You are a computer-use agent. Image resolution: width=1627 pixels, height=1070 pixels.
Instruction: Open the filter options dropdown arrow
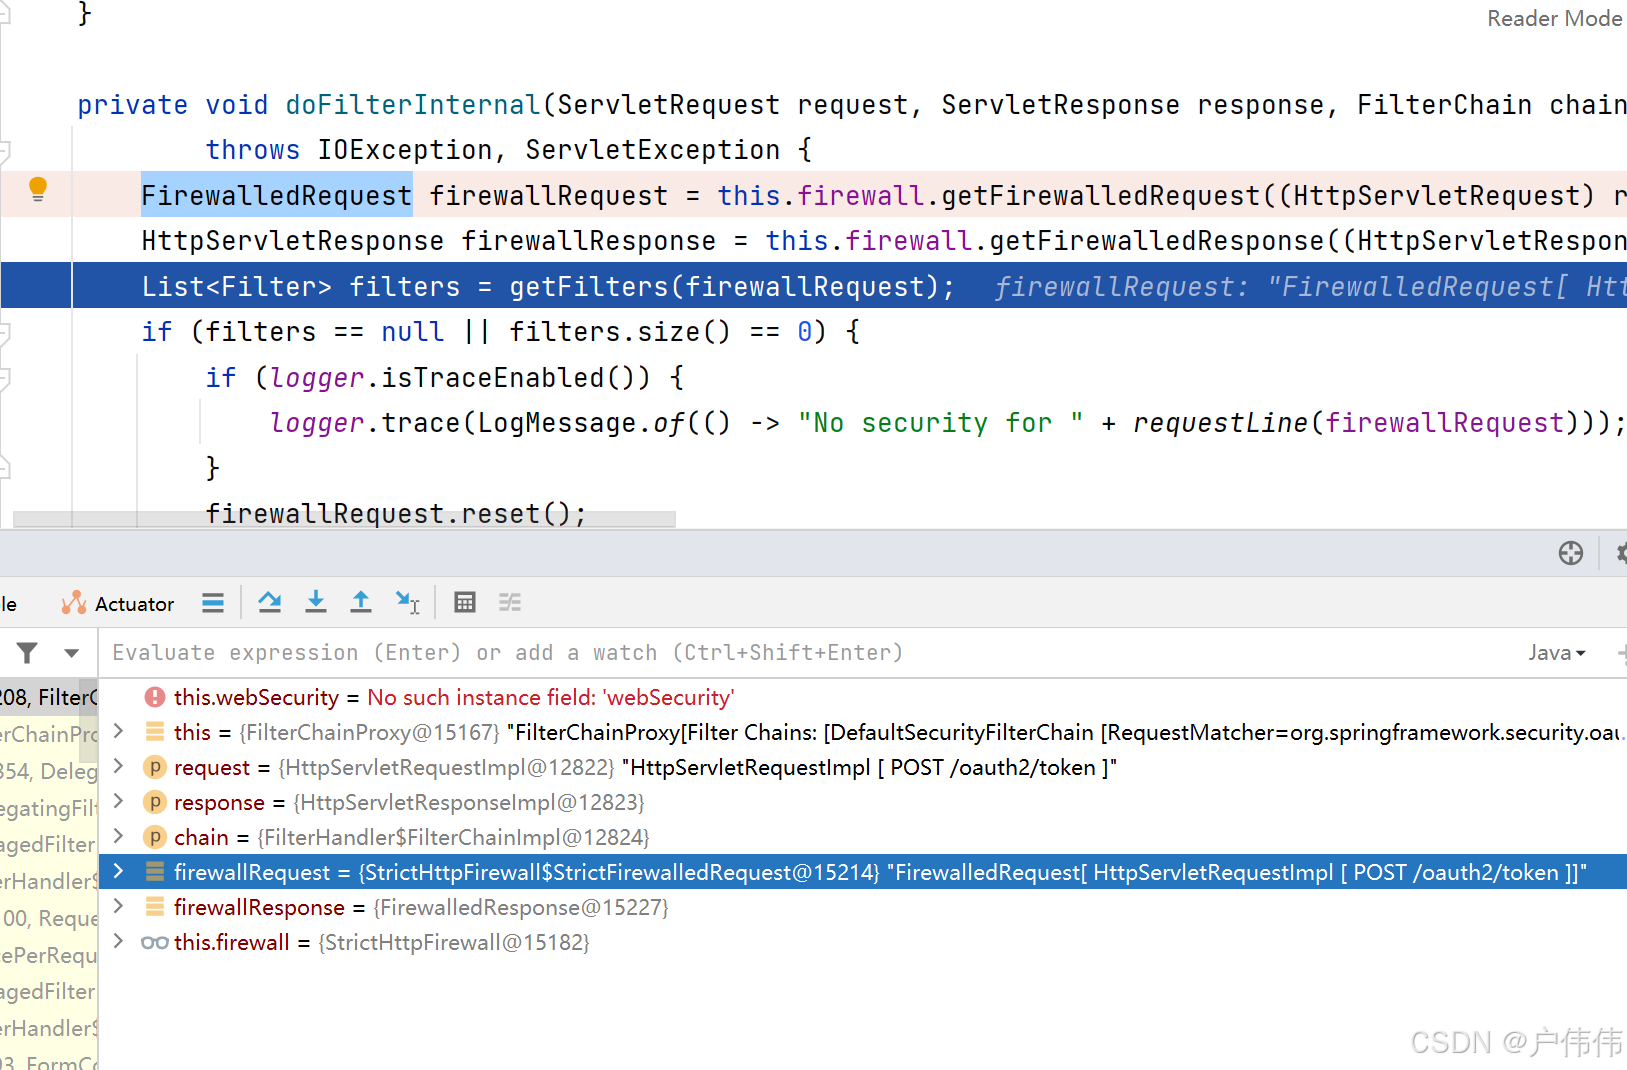coord(70,652)
